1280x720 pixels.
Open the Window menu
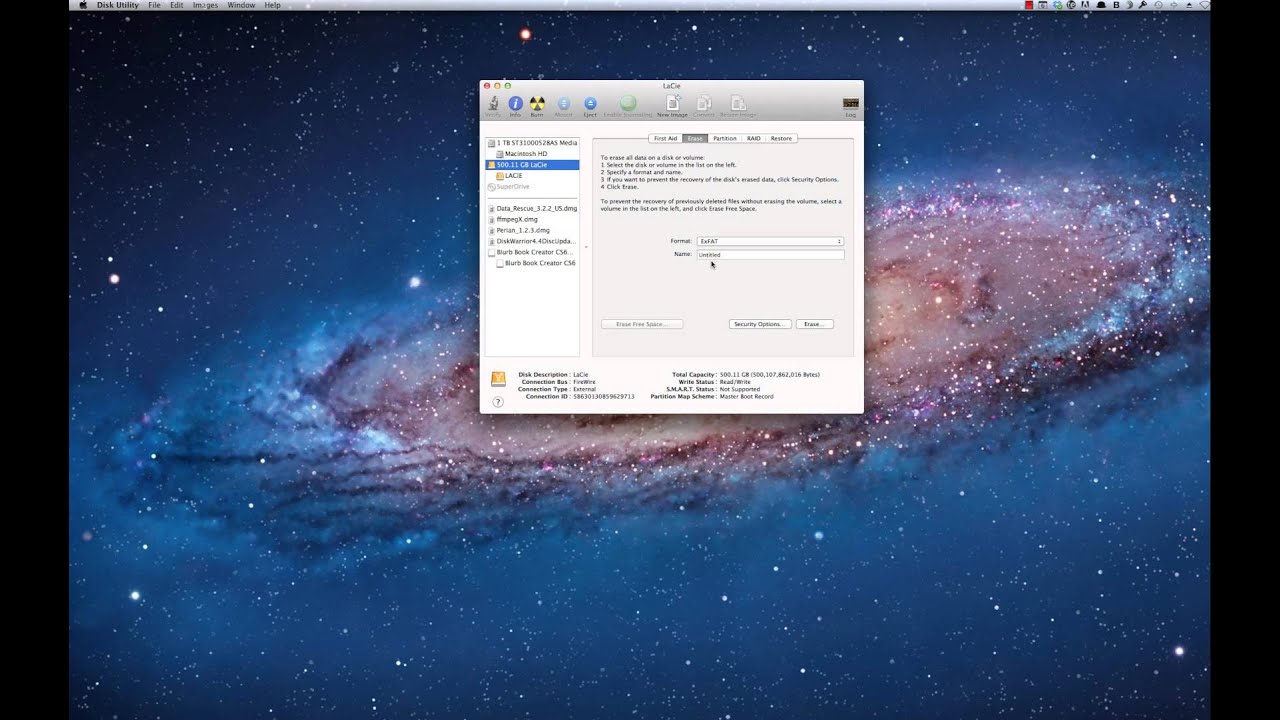(x=241, y=5)
